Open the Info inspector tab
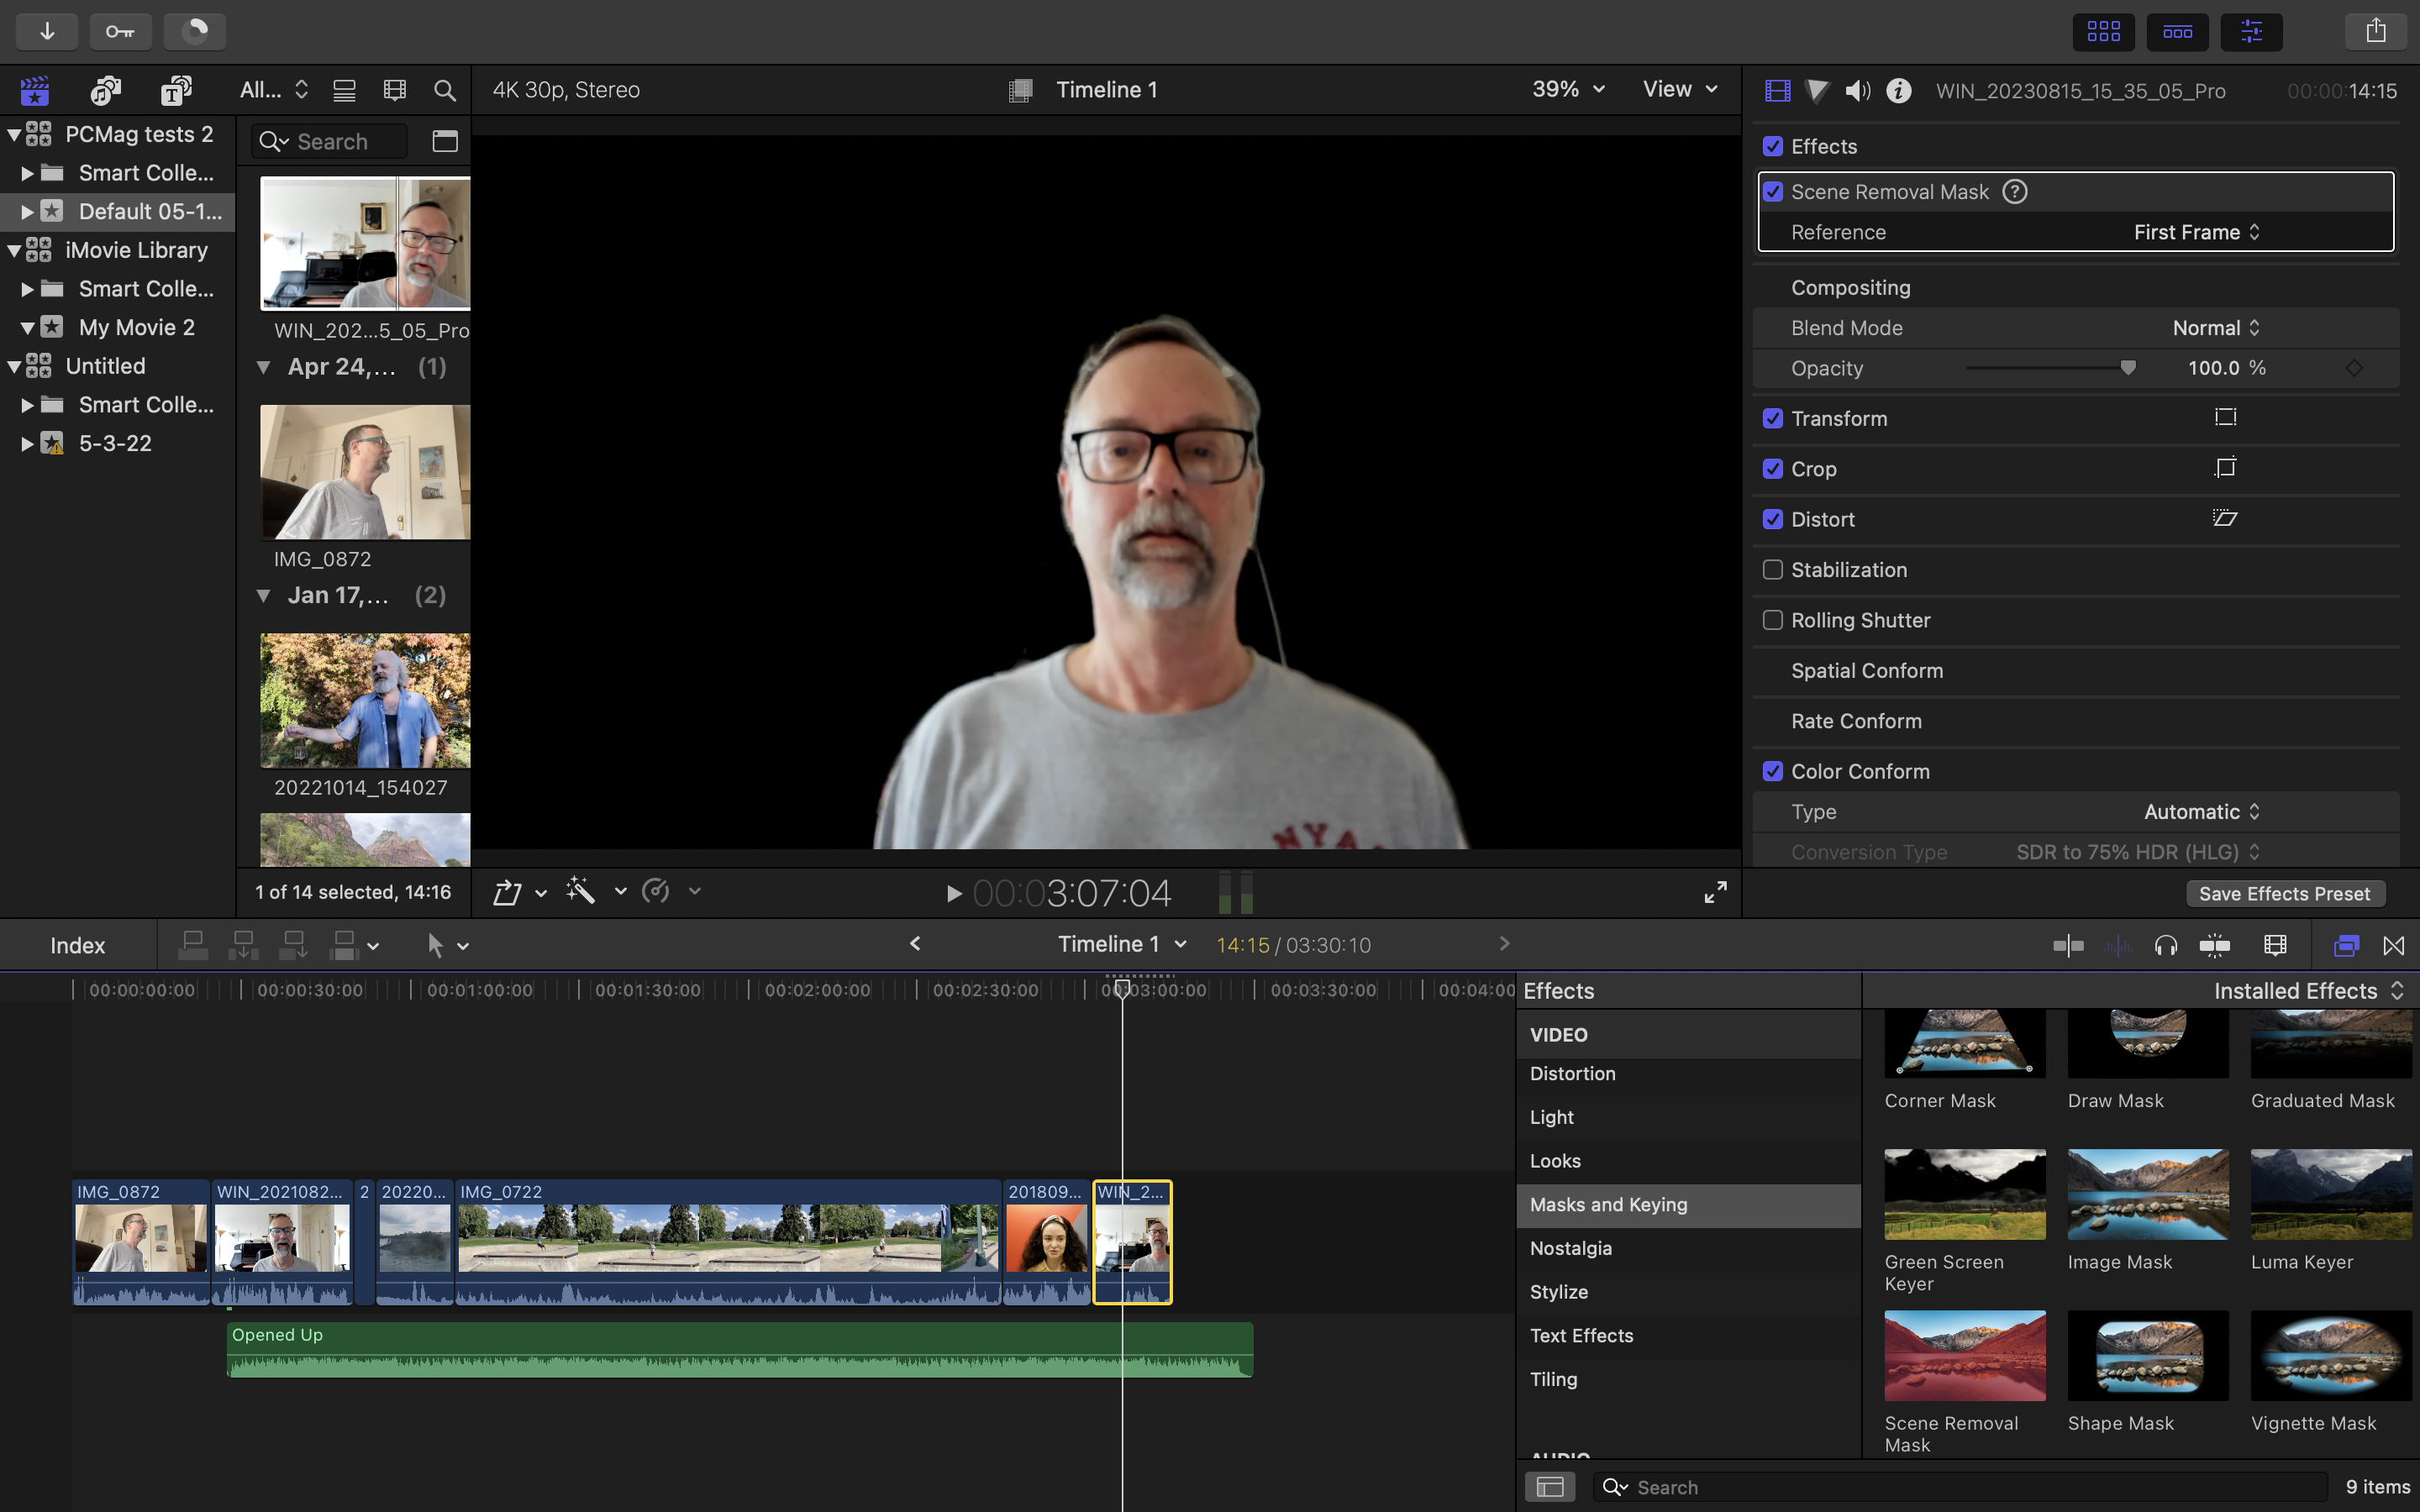2420x1512 pixels. coord(1898,91)
